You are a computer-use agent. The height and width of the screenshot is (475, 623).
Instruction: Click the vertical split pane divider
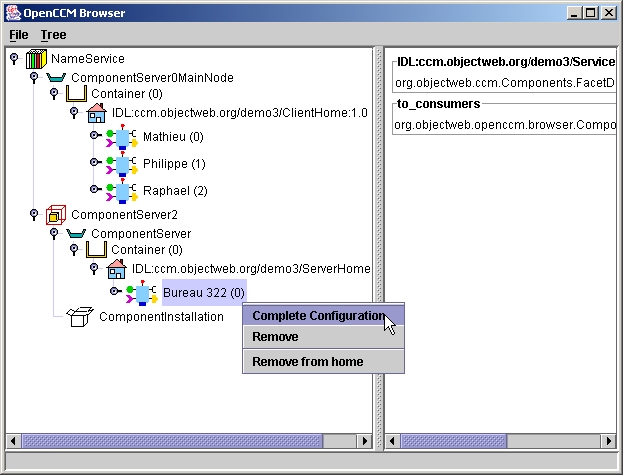point(379,248)
